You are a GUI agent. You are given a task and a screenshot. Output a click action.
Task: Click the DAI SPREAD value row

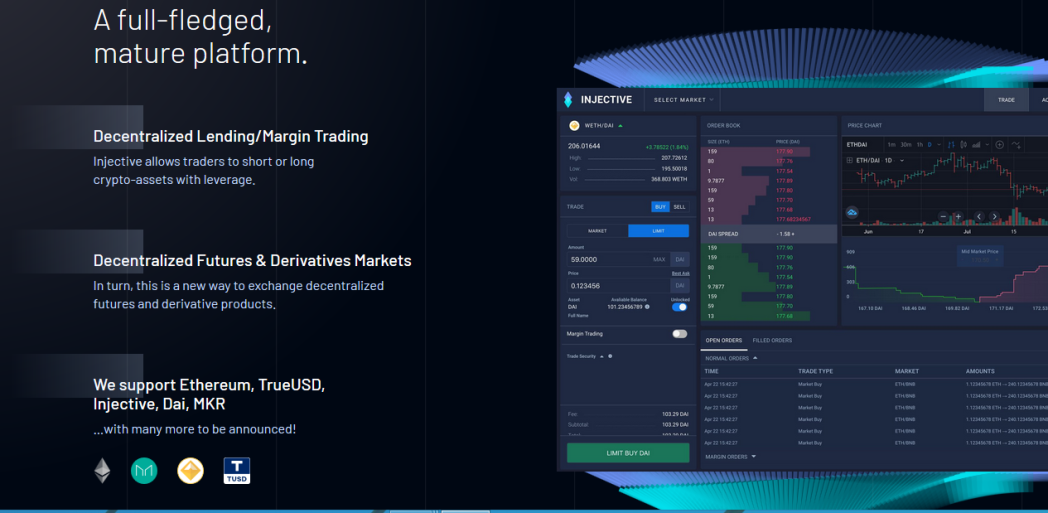(769, 234)
